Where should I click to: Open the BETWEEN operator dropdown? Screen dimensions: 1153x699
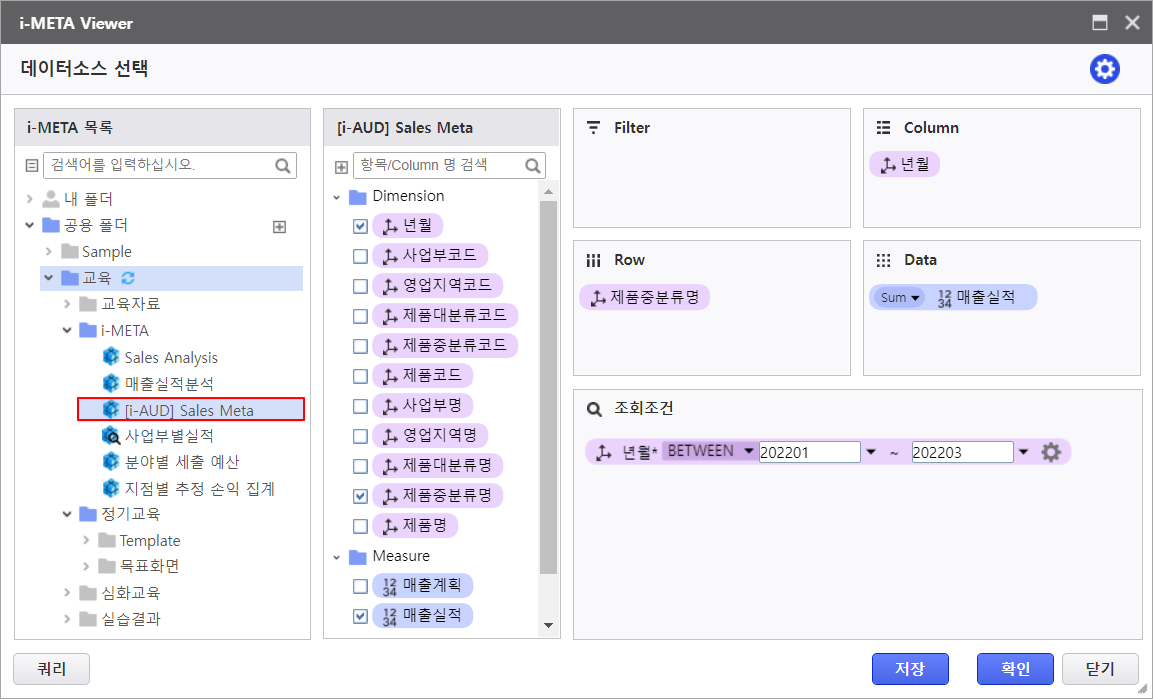(x=709, y=451)
